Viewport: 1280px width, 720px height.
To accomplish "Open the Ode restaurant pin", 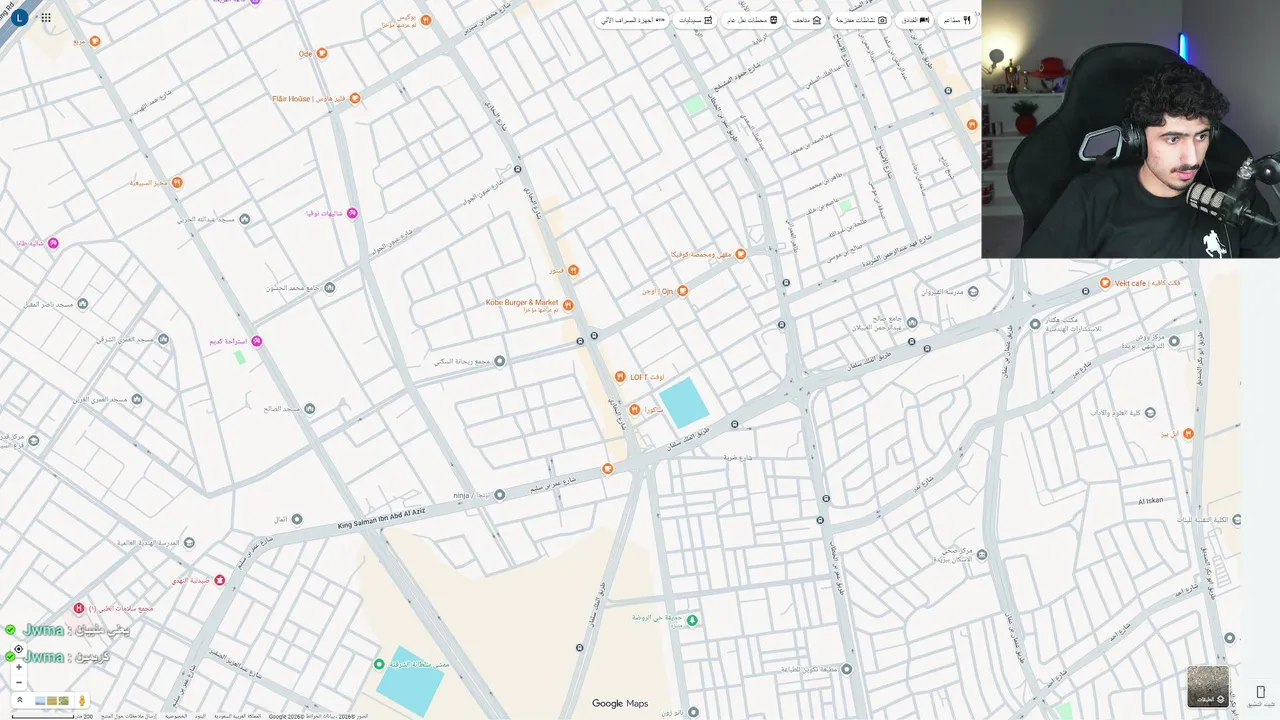I will click(322, 53).
